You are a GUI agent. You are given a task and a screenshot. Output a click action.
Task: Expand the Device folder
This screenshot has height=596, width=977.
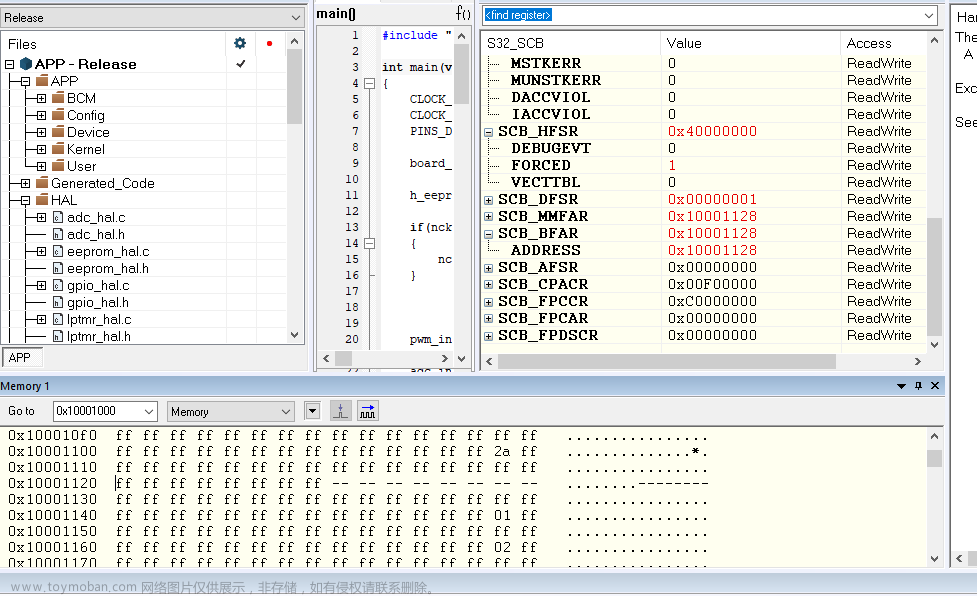pos(41,132)
